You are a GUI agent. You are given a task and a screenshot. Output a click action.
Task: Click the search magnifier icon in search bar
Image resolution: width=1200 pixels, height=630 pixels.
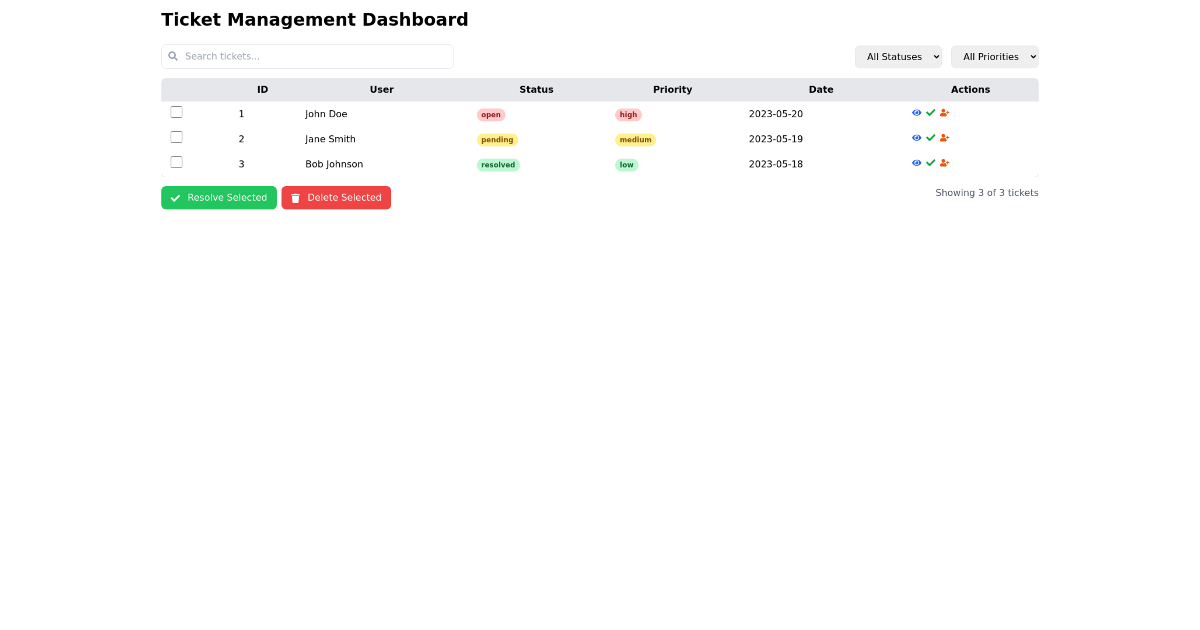point(173,56)
